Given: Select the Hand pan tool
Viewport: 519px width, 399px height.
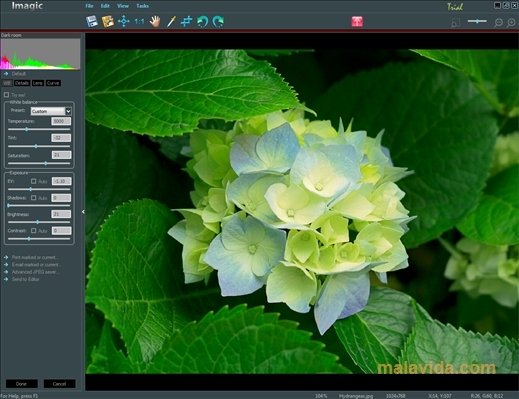Looking at the screenshot, I should pos(155,21).
